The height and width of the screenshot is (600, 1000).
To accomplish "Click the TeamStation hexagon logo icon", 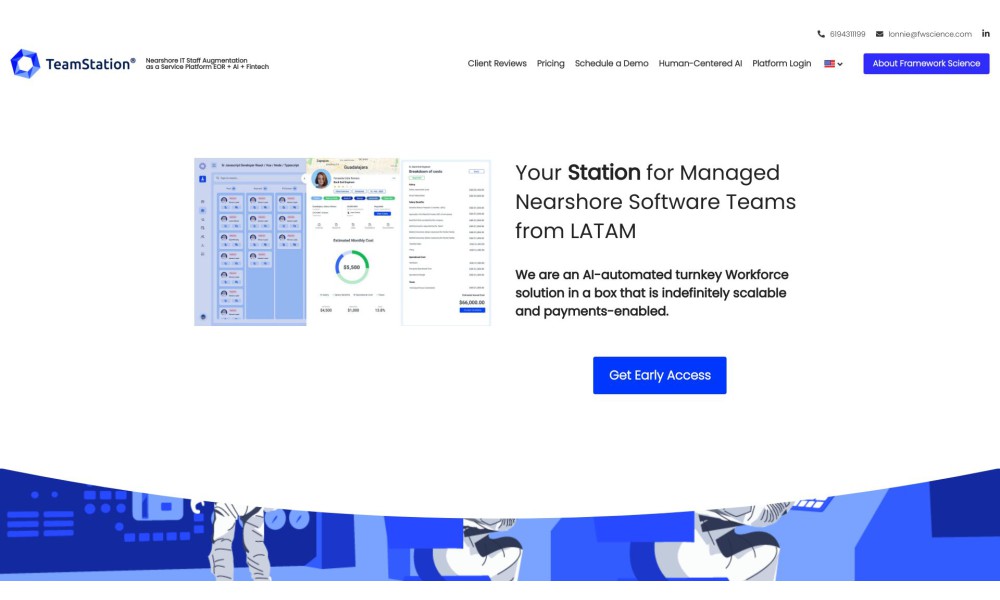I will pos(26,64).
